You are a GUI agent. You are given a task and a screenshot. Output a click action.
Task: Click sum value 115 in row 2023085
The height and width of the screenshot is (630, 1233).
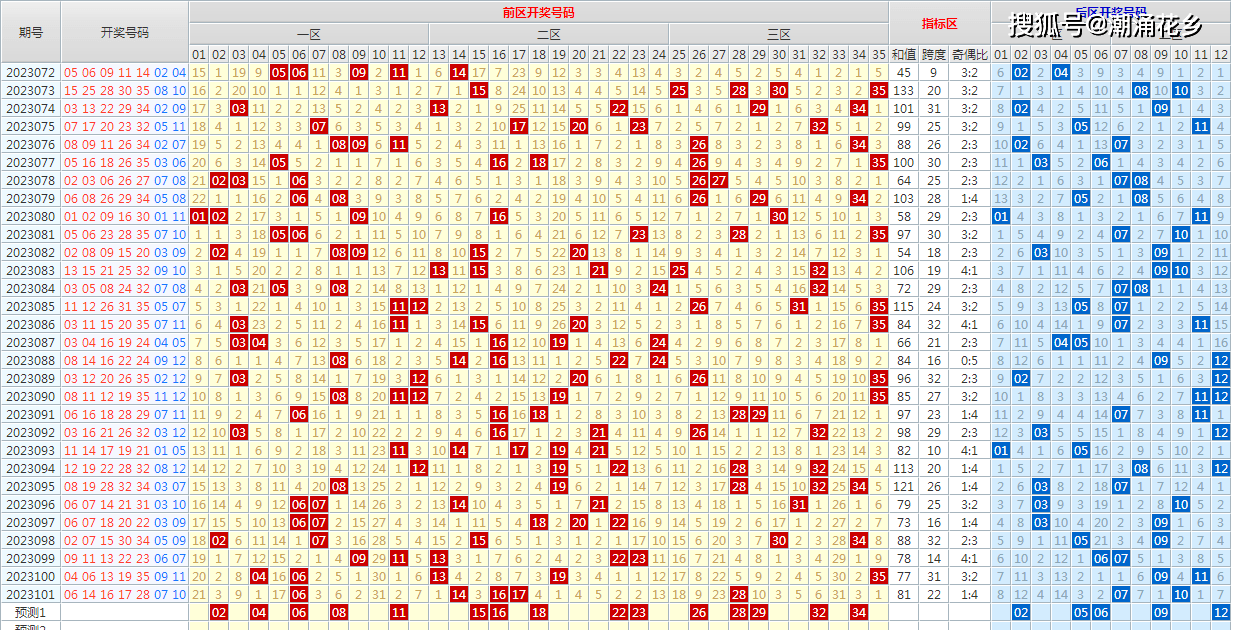pyautogui.click(x=904, y=306)
